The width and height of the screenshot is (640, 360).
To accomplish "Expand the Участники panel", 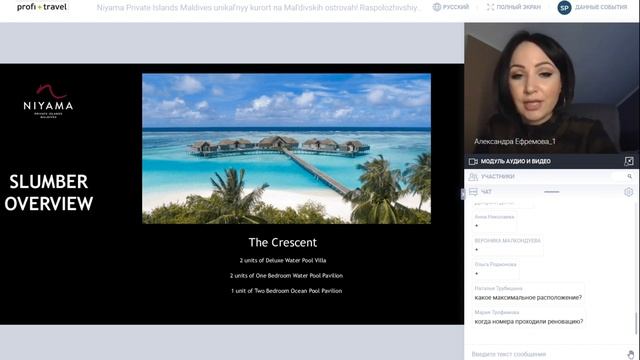I will [x=552, y=176].
